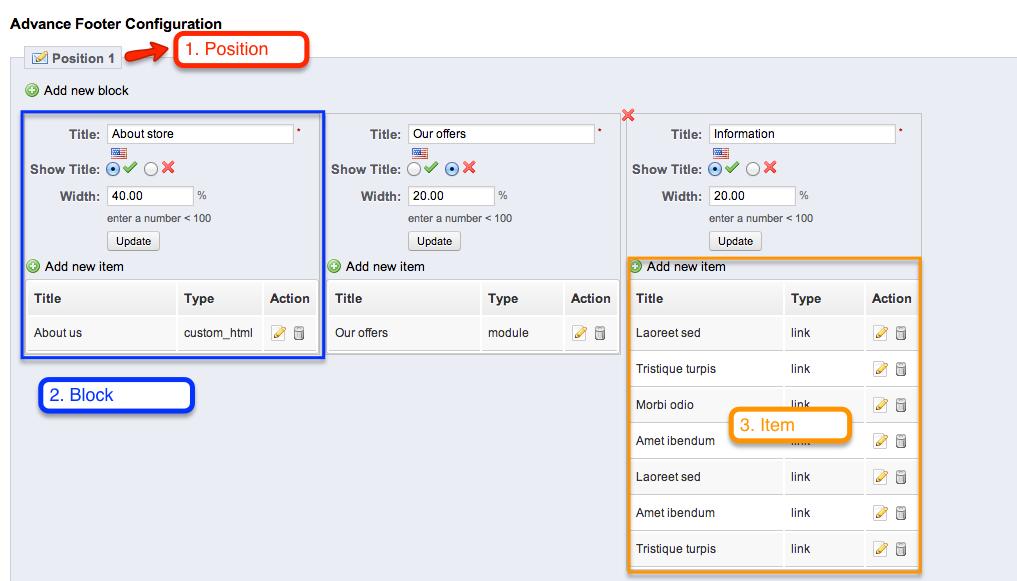Update the About store block
Screen dimensions: 1017x581
click(134, 241)
